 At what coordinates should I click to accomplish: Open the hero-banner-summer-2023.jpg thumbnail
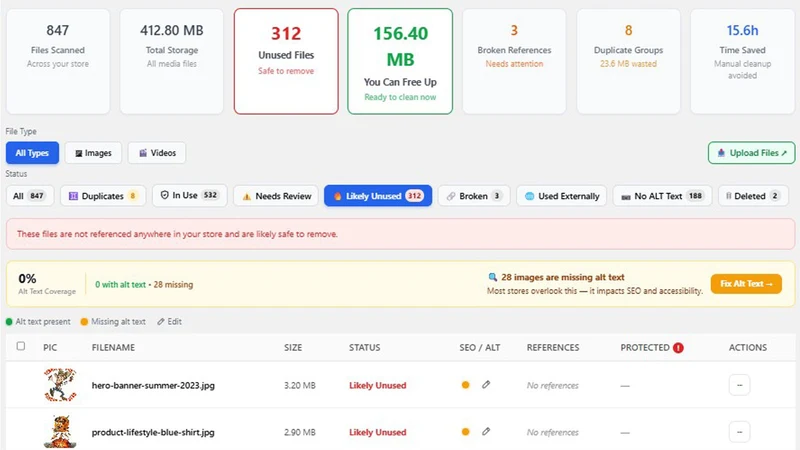pos(60,385)
